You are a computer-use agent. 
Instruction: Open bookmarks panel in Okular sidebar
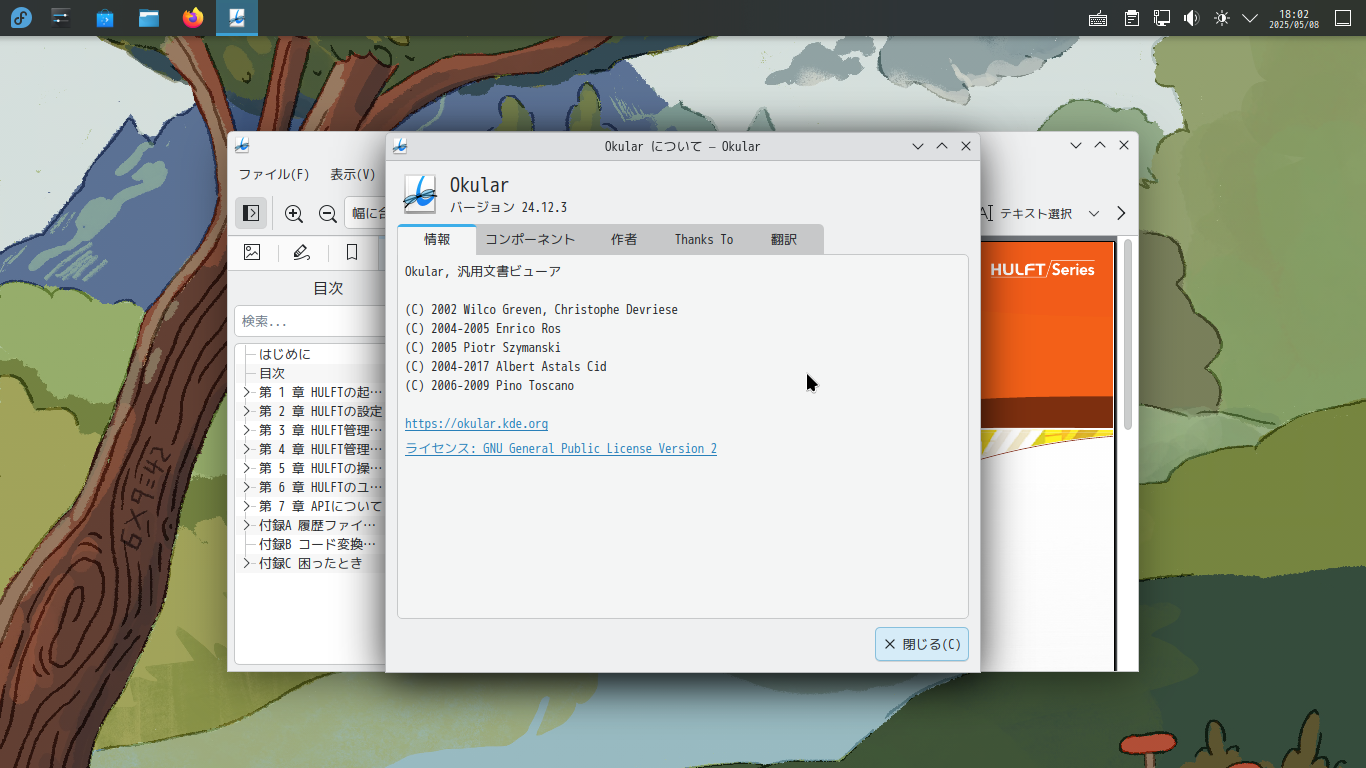pyautogui.click(x=352, y=253)
